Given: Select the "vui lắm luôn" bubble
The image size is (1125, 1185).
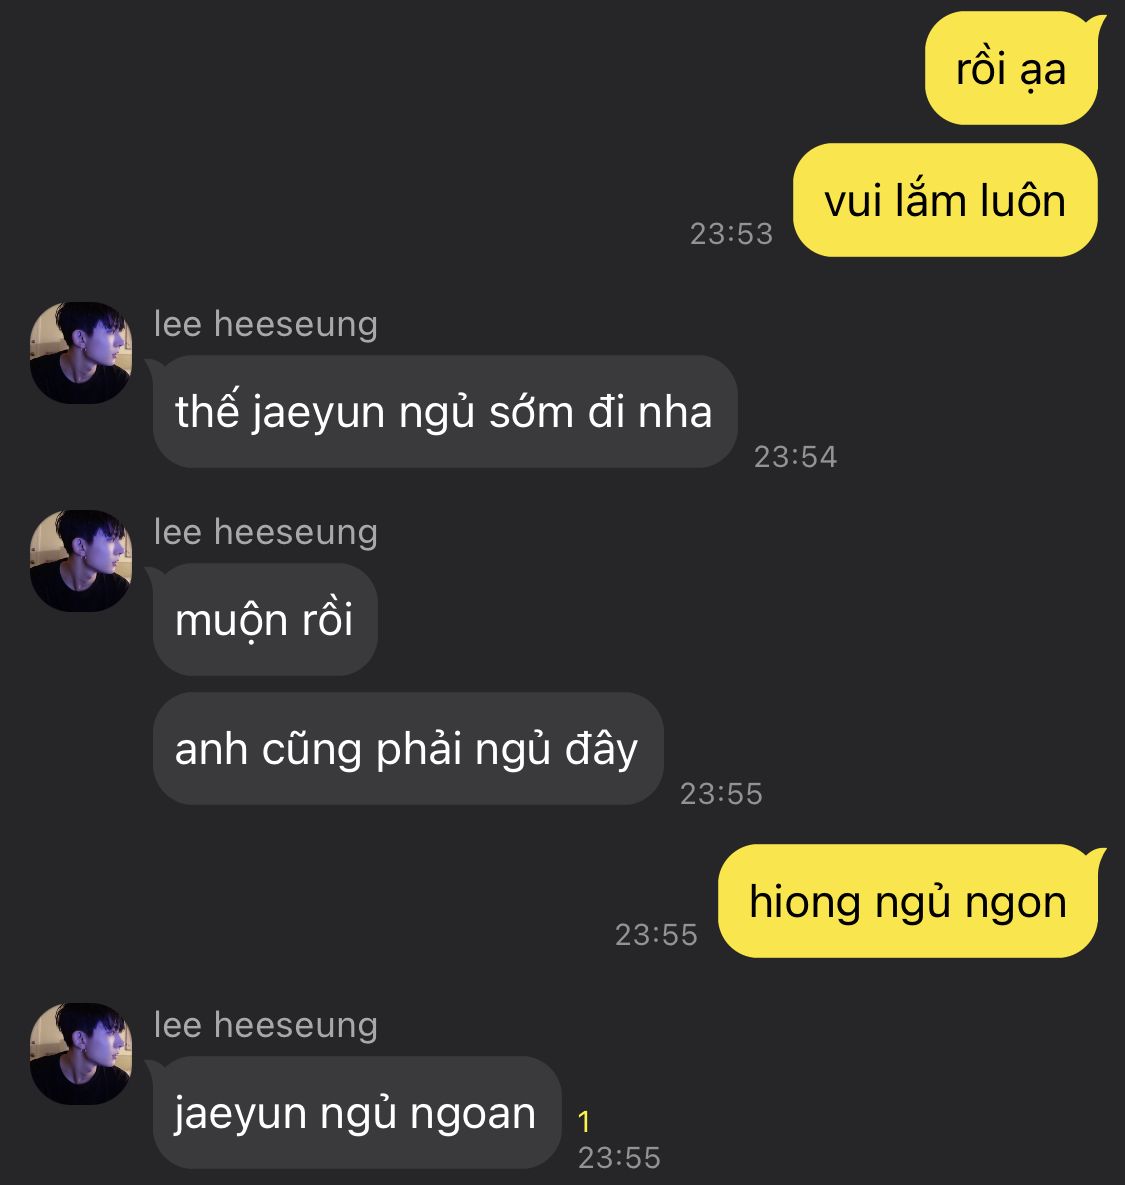Looking at the screenshot, I should click(945, 200).
